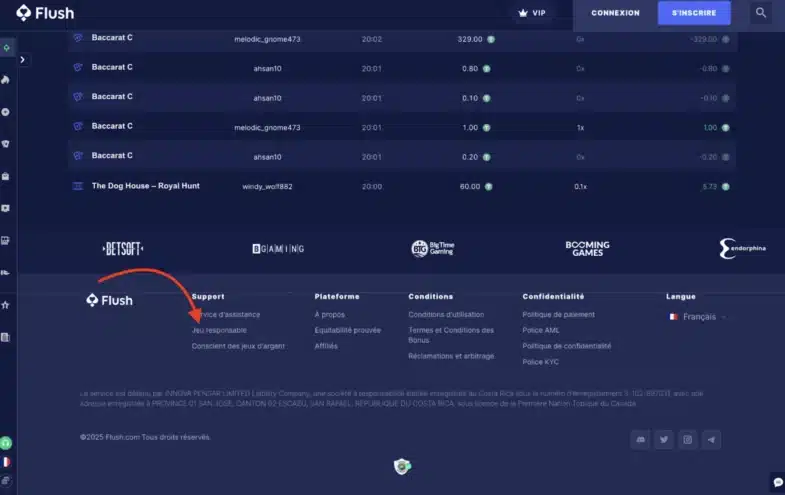Image resolution: width=785 pixels, height=495 pixels.
Task: Open the search magnifier icon
Action: tap(760, 13)
